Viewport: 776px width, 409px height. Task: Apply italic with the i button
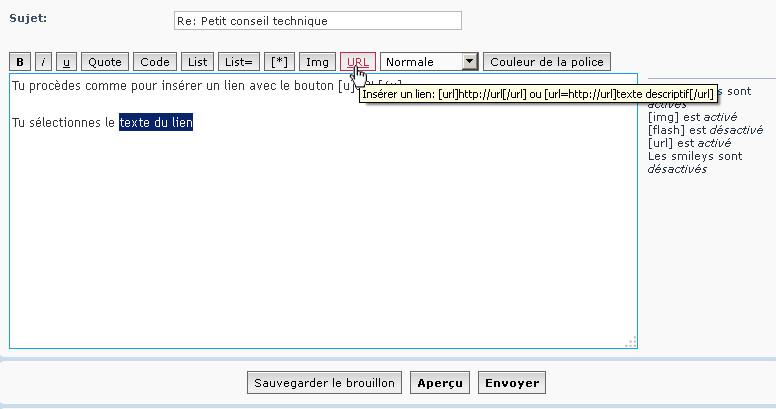(x=44, y=62)
